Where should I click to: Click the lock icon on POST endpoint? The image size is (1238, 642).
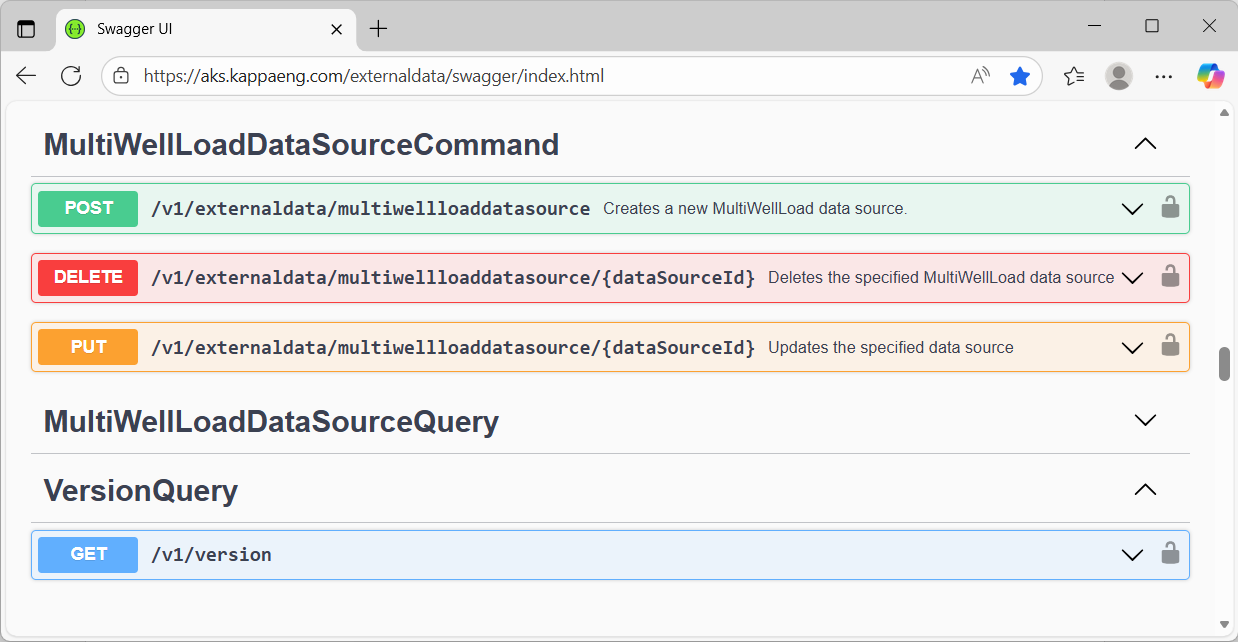(x=1169, y=208)
